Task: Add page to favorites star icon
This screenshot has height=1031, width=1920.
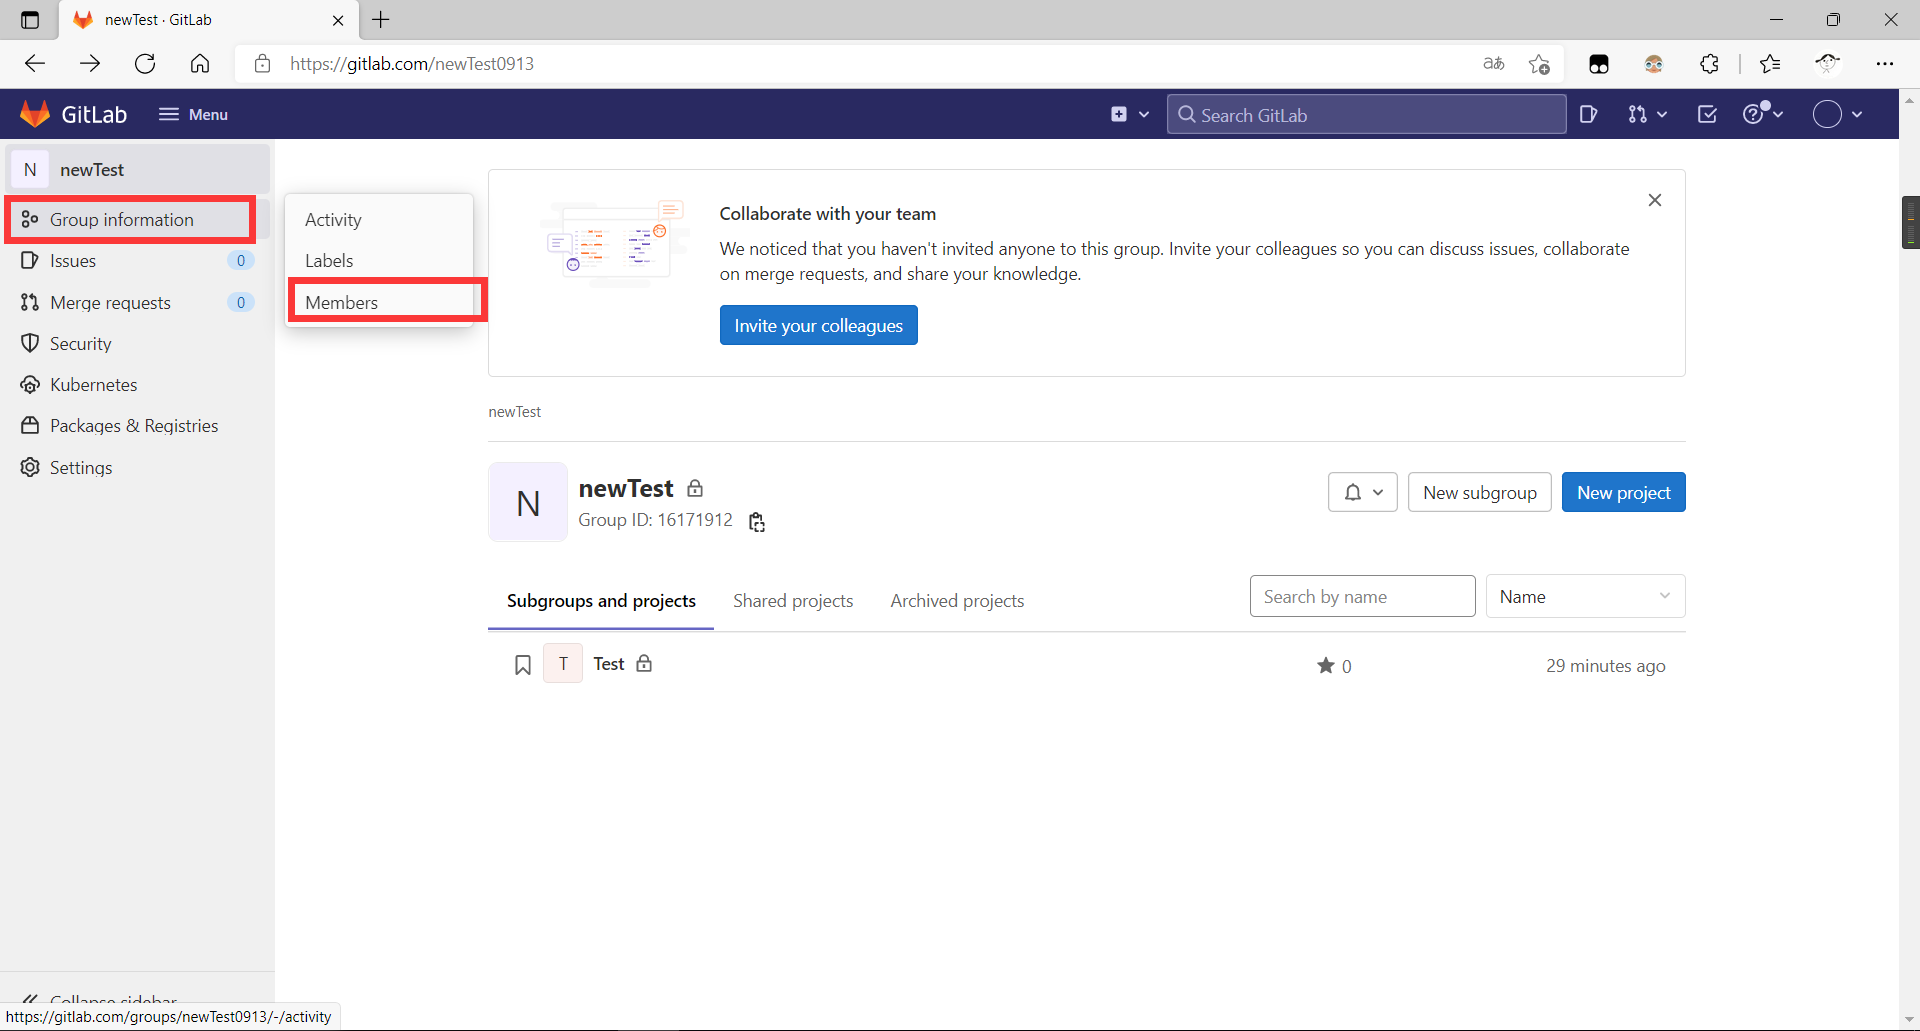Action: [1539, 64]
